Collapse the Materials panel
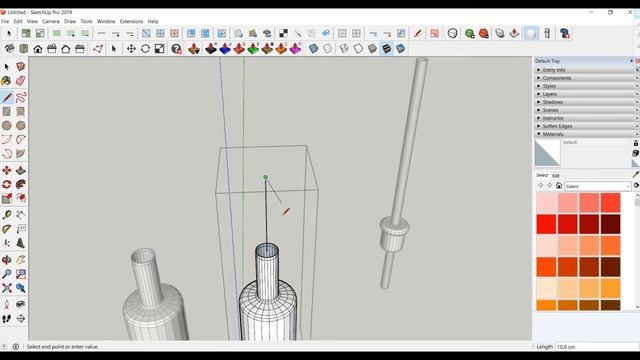The width and height of the screenshot is (640, 360). pyautogui.click(x=587, y=134)
